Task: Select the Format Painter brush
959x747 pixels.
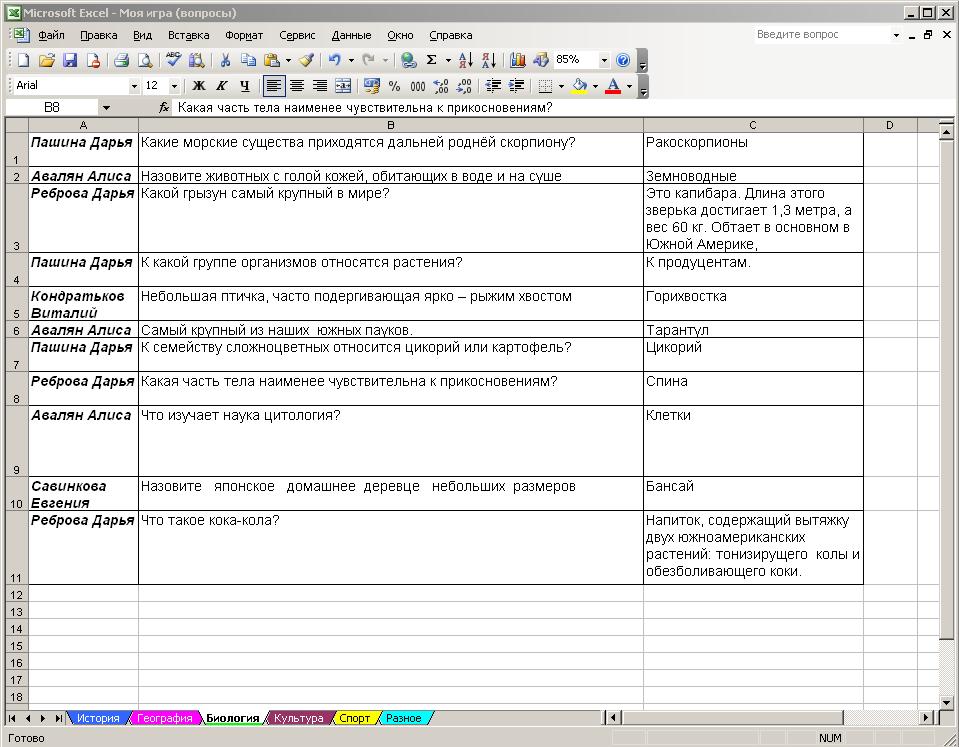Action: 307,61
